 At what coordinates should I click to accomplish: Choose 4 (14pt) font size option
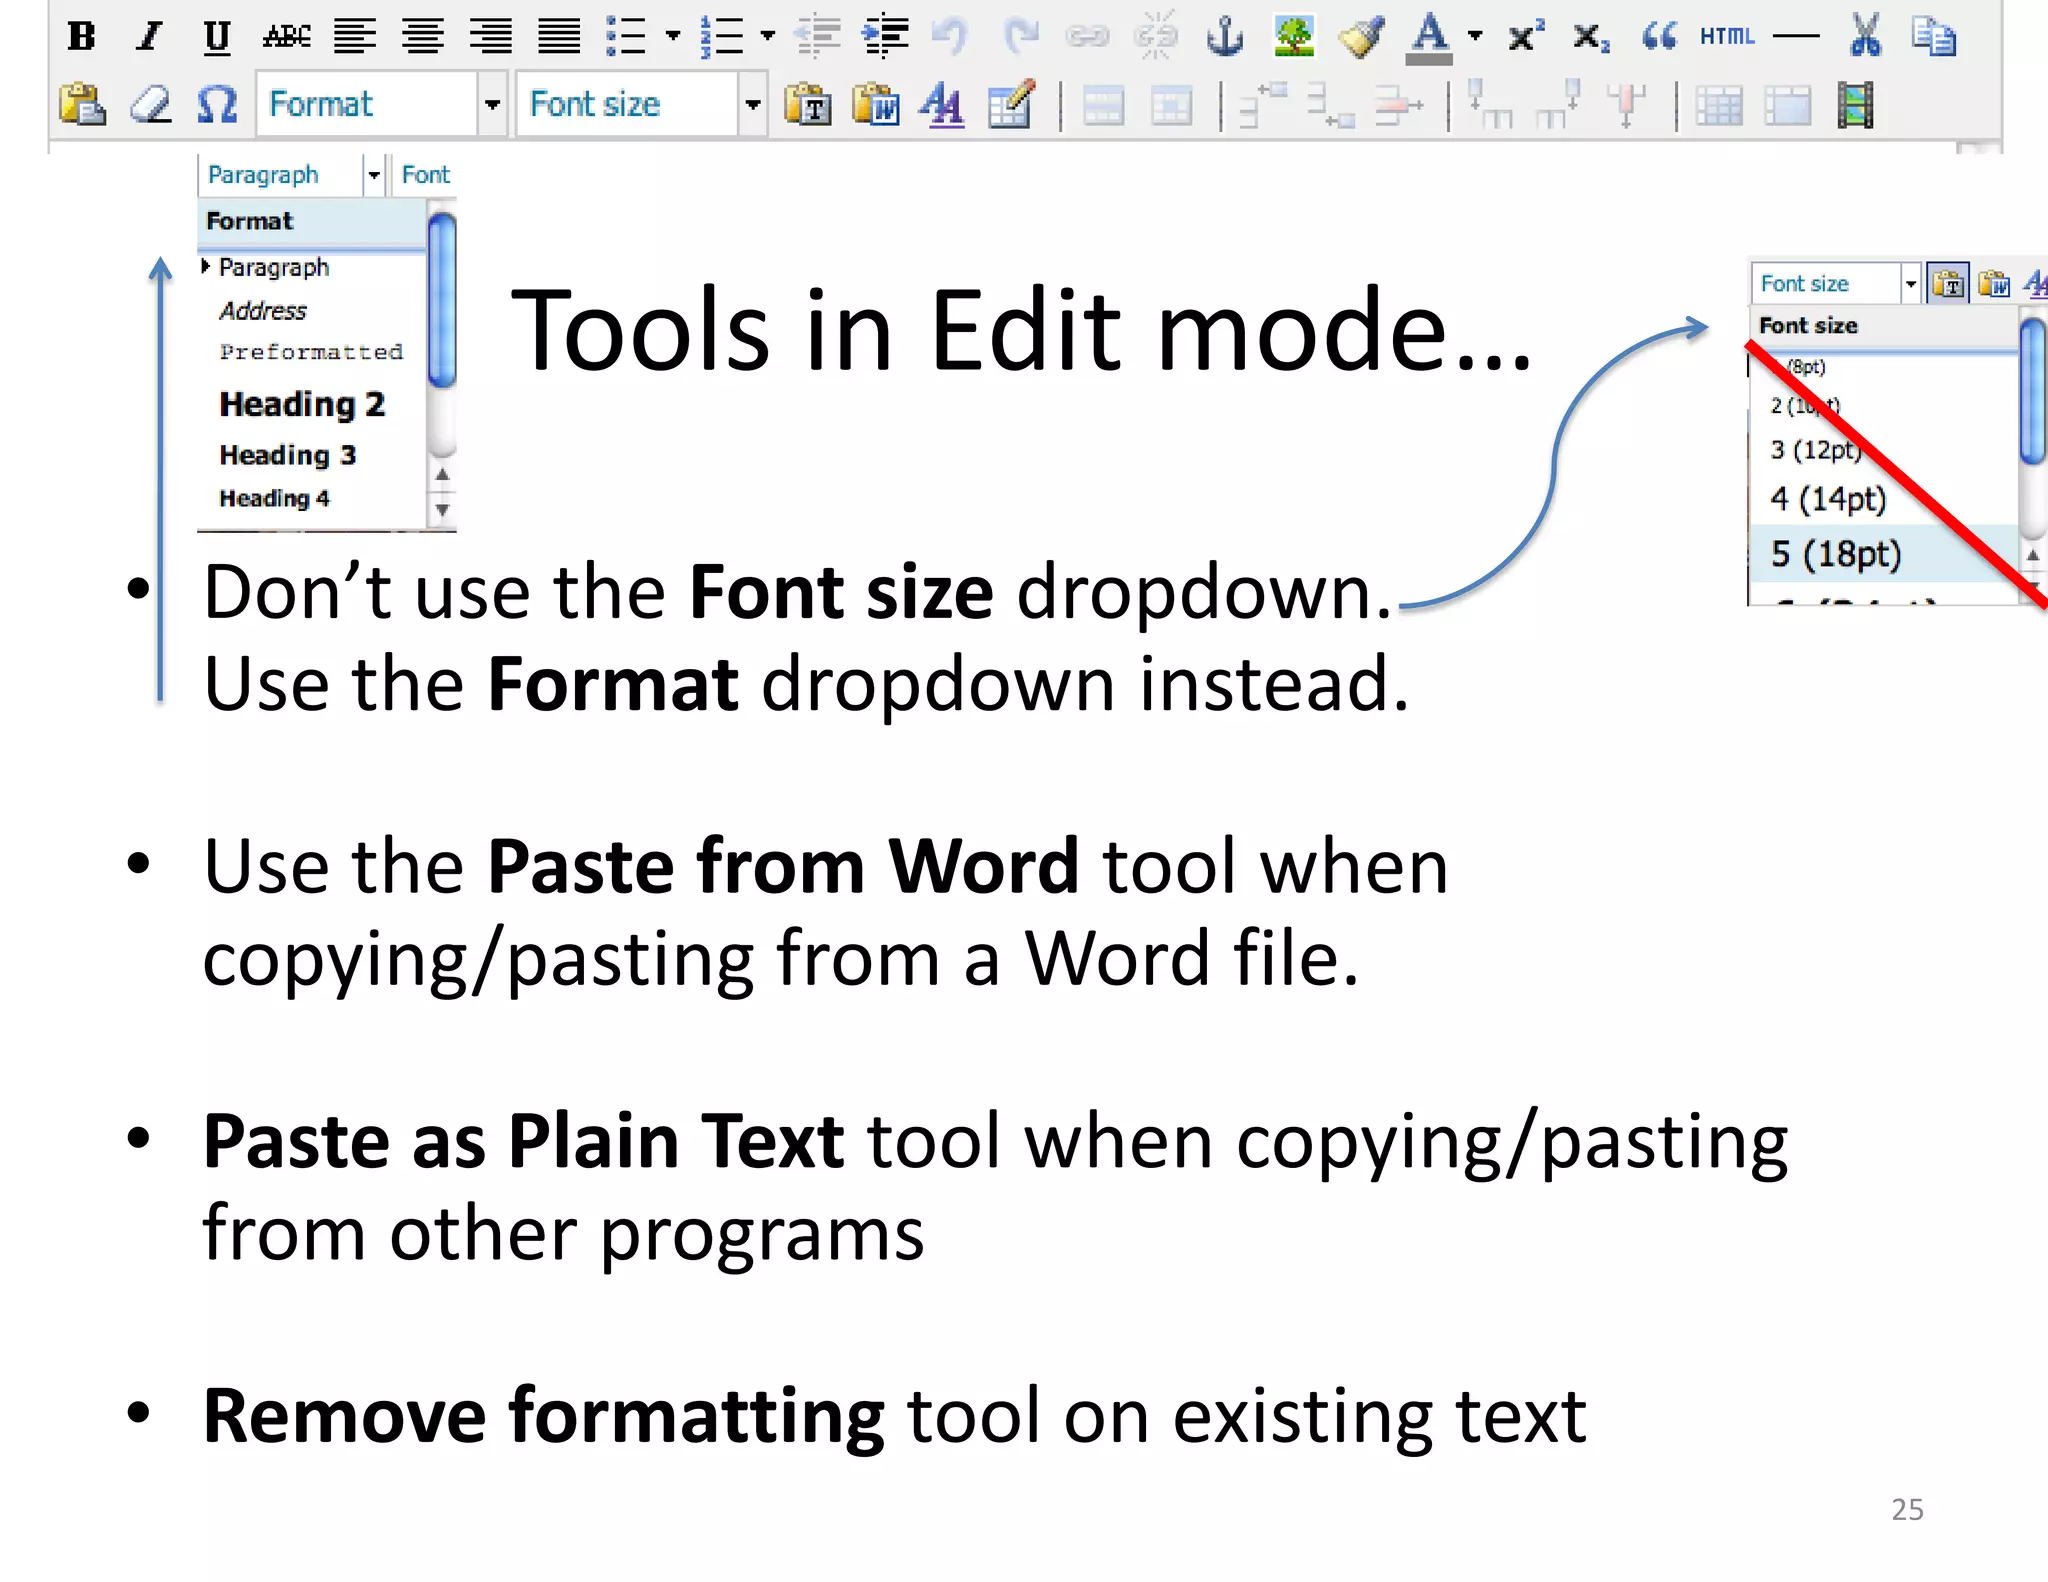pos(1828,499)
